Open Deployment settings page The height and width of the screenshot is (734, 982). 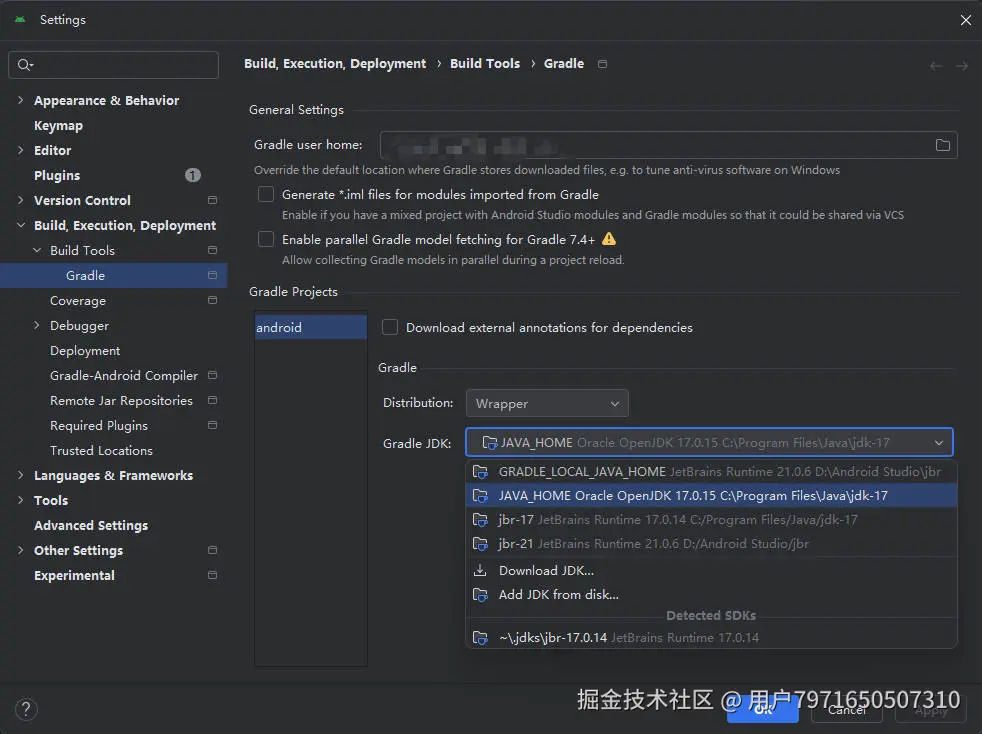pos(85,350)
